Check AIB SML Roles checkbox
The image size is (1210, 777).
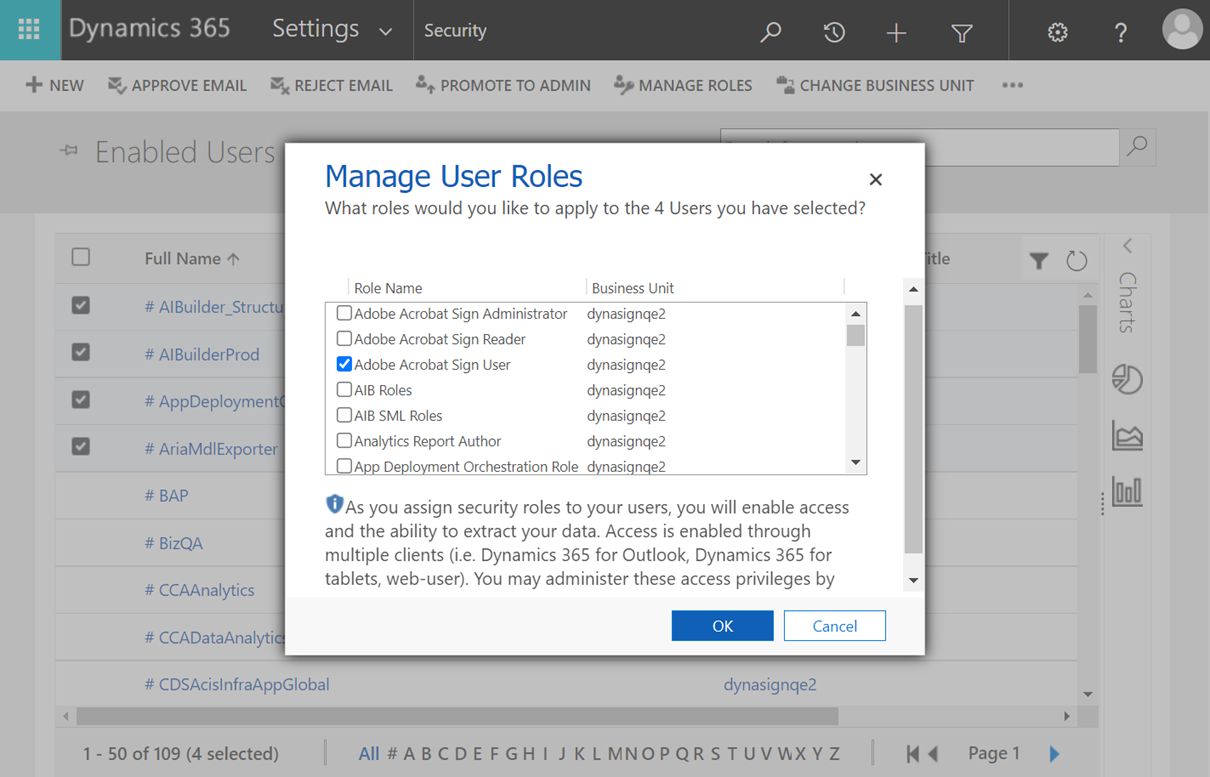click(344, 415)
